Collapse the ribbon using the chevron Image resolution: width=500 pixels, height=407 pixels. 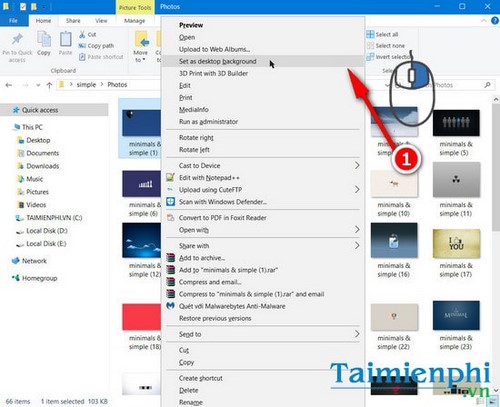tap(483, 21)
